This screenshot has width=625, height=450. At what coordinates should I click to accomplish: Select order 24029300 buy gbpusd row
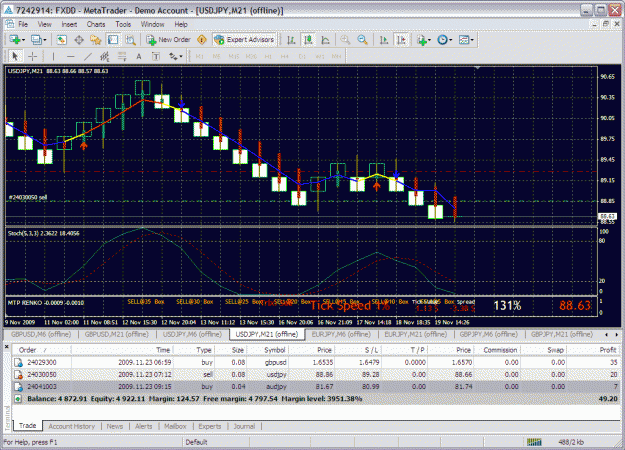pos(316,363)
